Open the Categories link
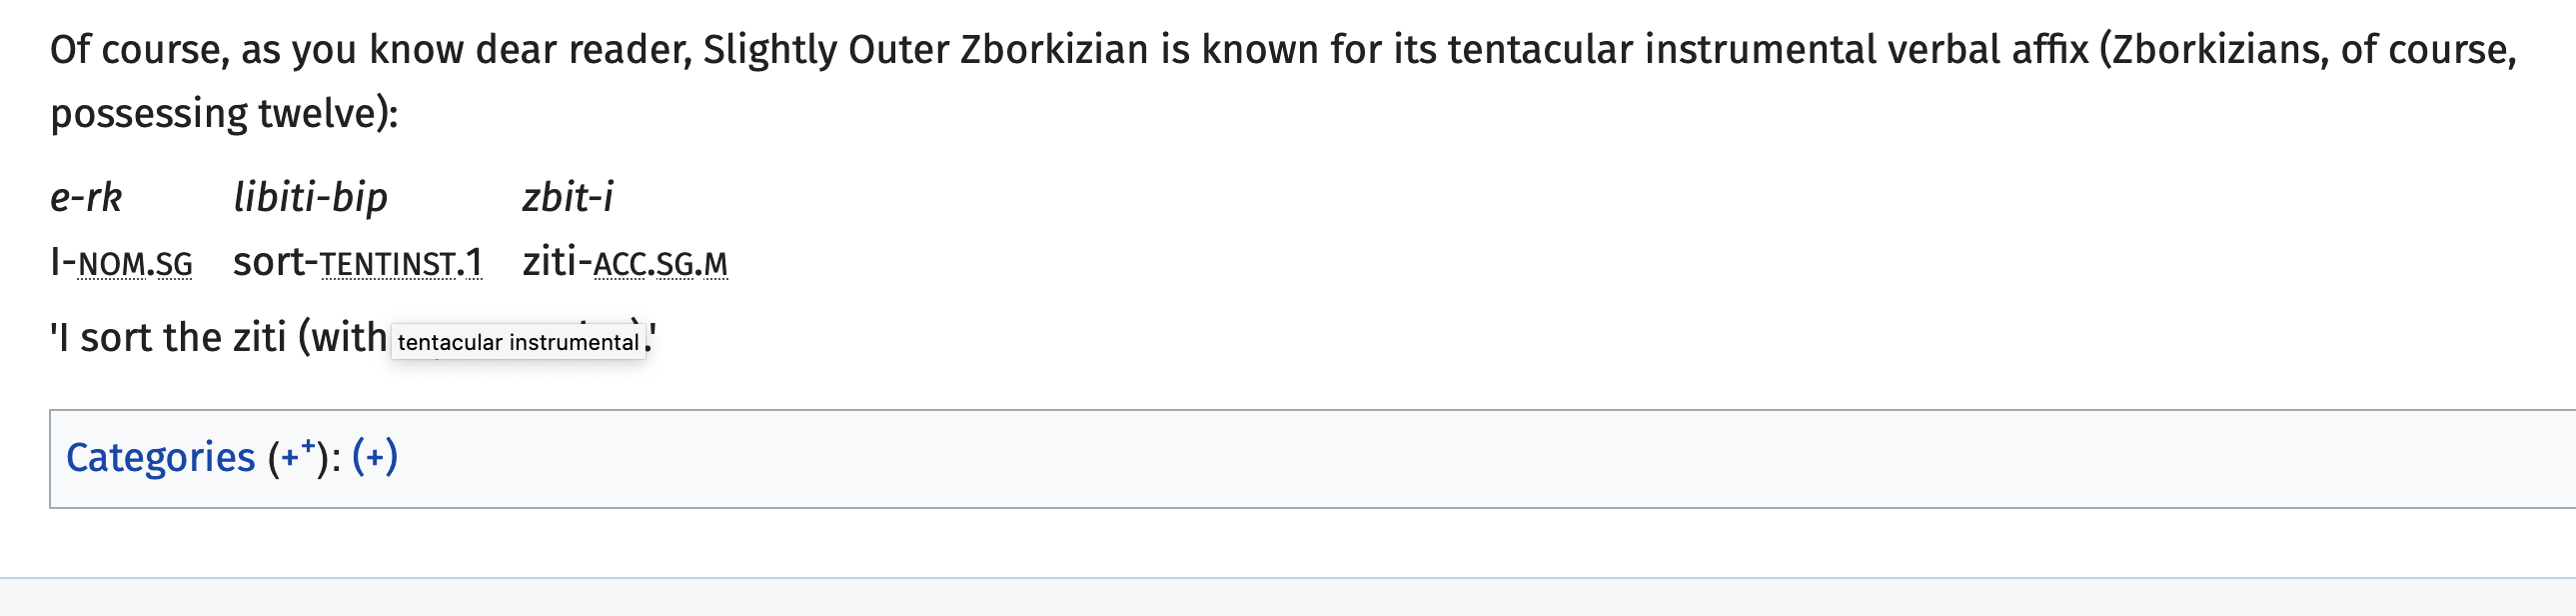This screenshot has width=2576, height=616. coord(160,458)
